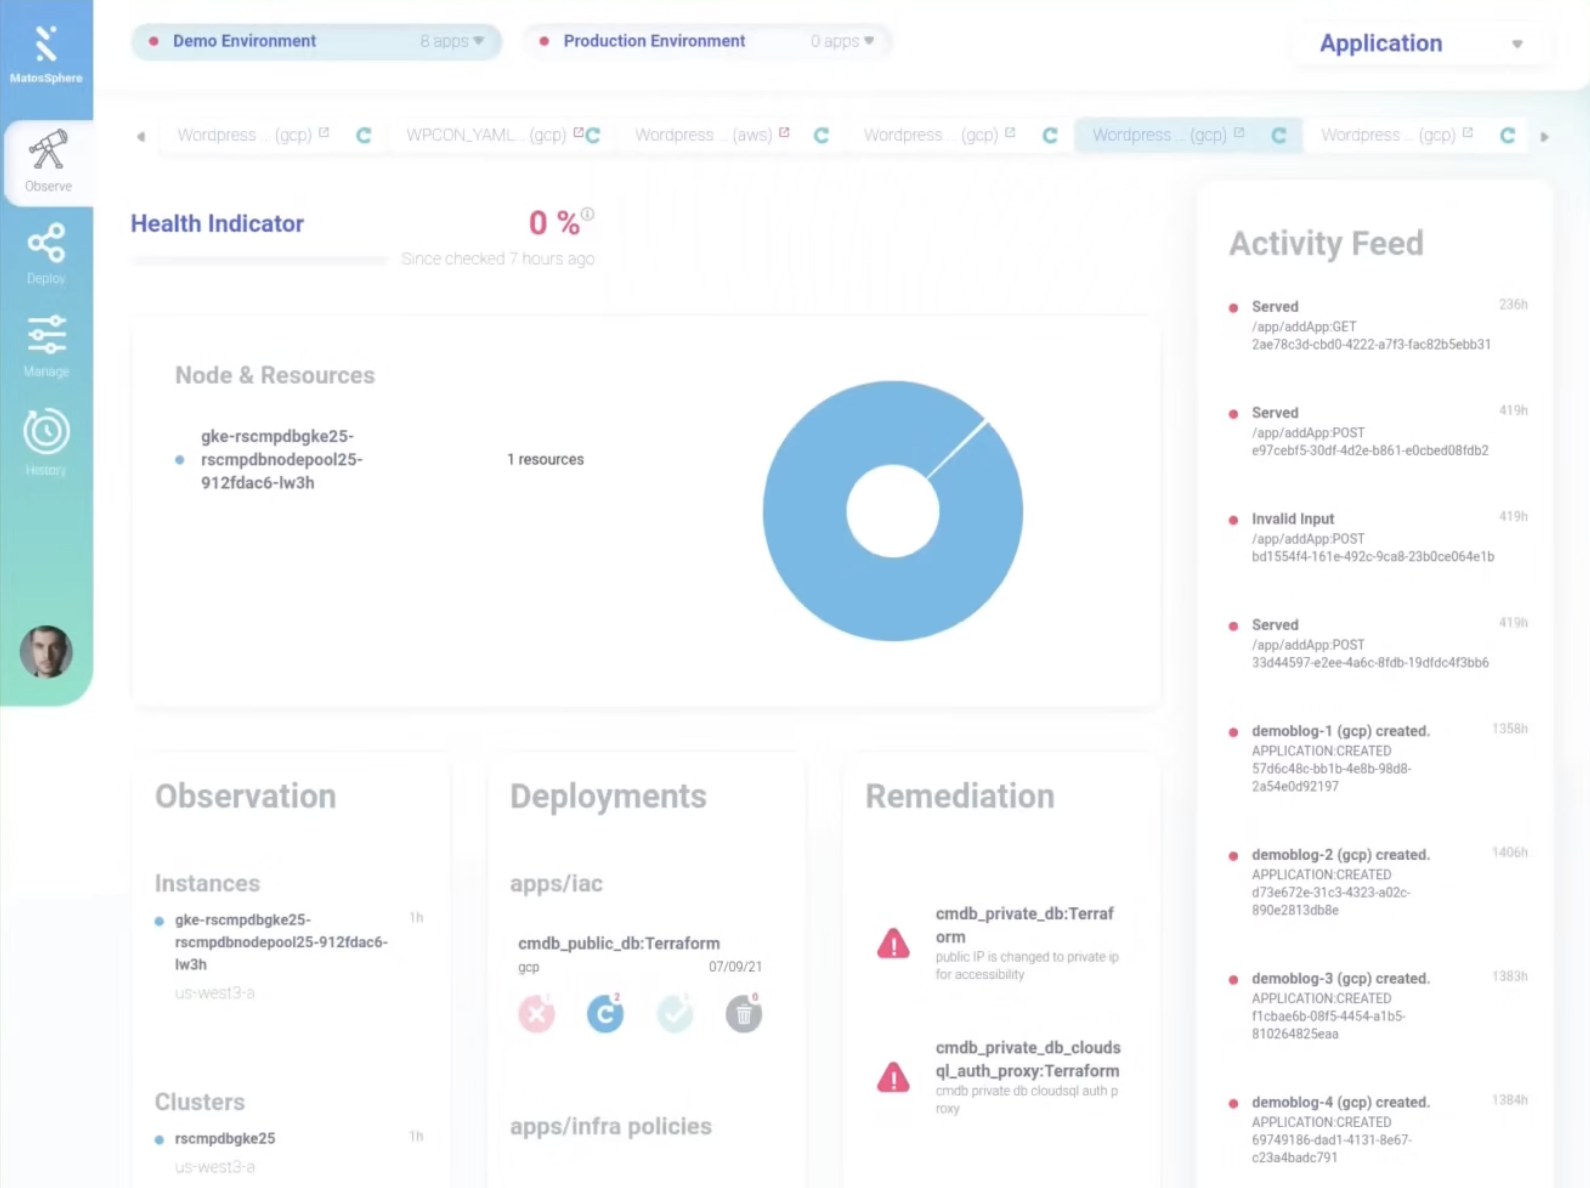
Task: Click the '07/09/21' deployment date
Action: (x=735, y=967)
